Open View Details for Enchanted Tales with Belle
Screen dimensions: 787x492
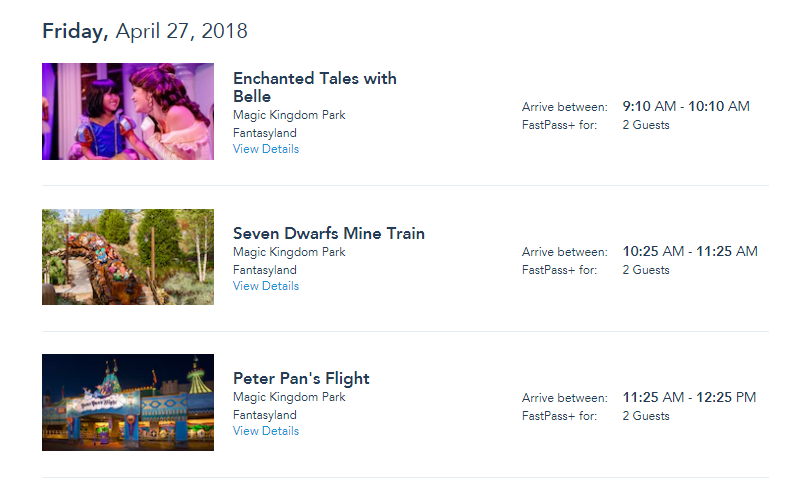(266, 149)
